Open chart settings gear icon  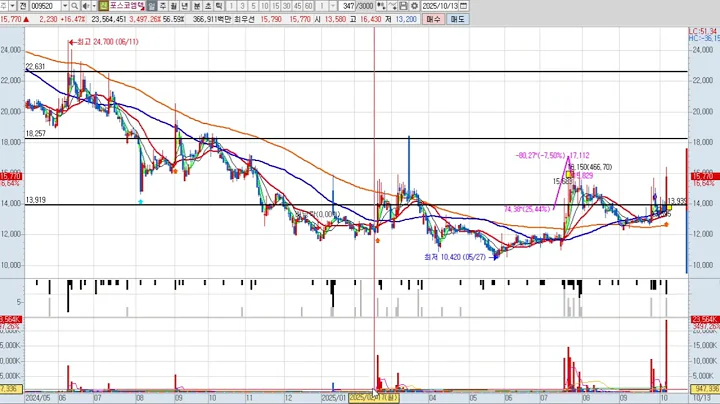coord(414,6)
